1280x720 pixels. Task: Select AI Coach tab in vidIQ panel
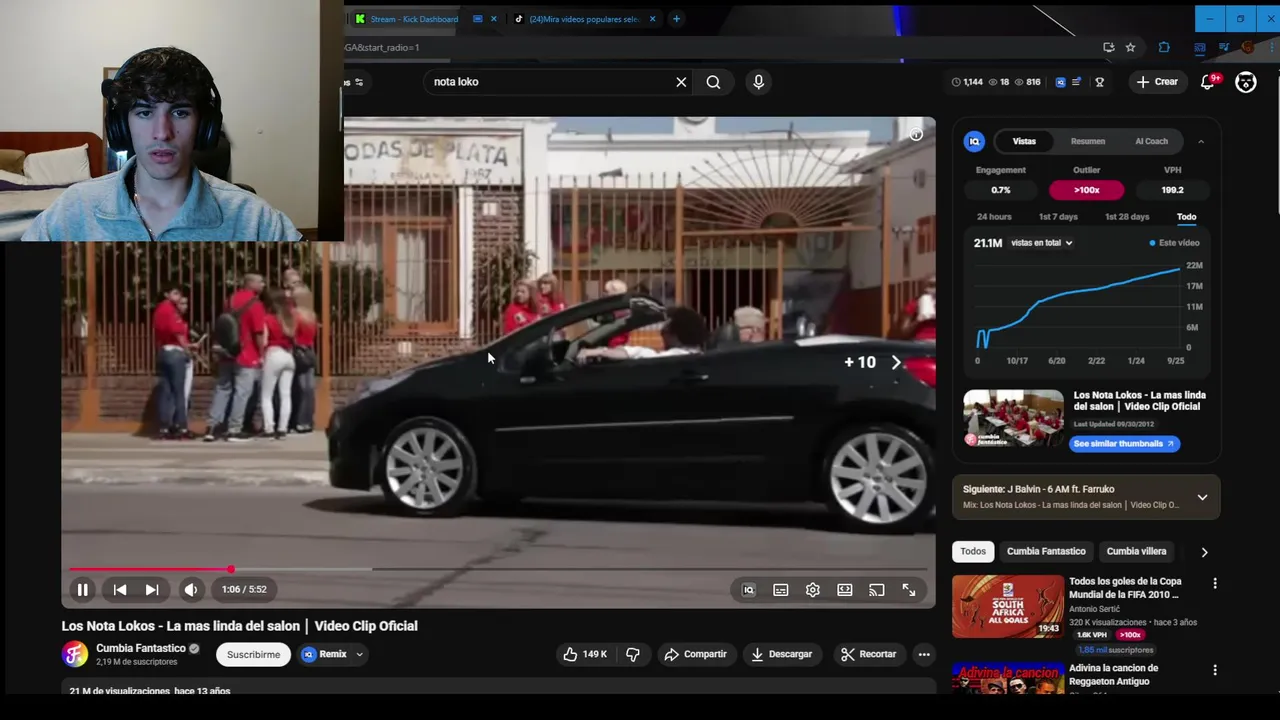click(1151, 141)
